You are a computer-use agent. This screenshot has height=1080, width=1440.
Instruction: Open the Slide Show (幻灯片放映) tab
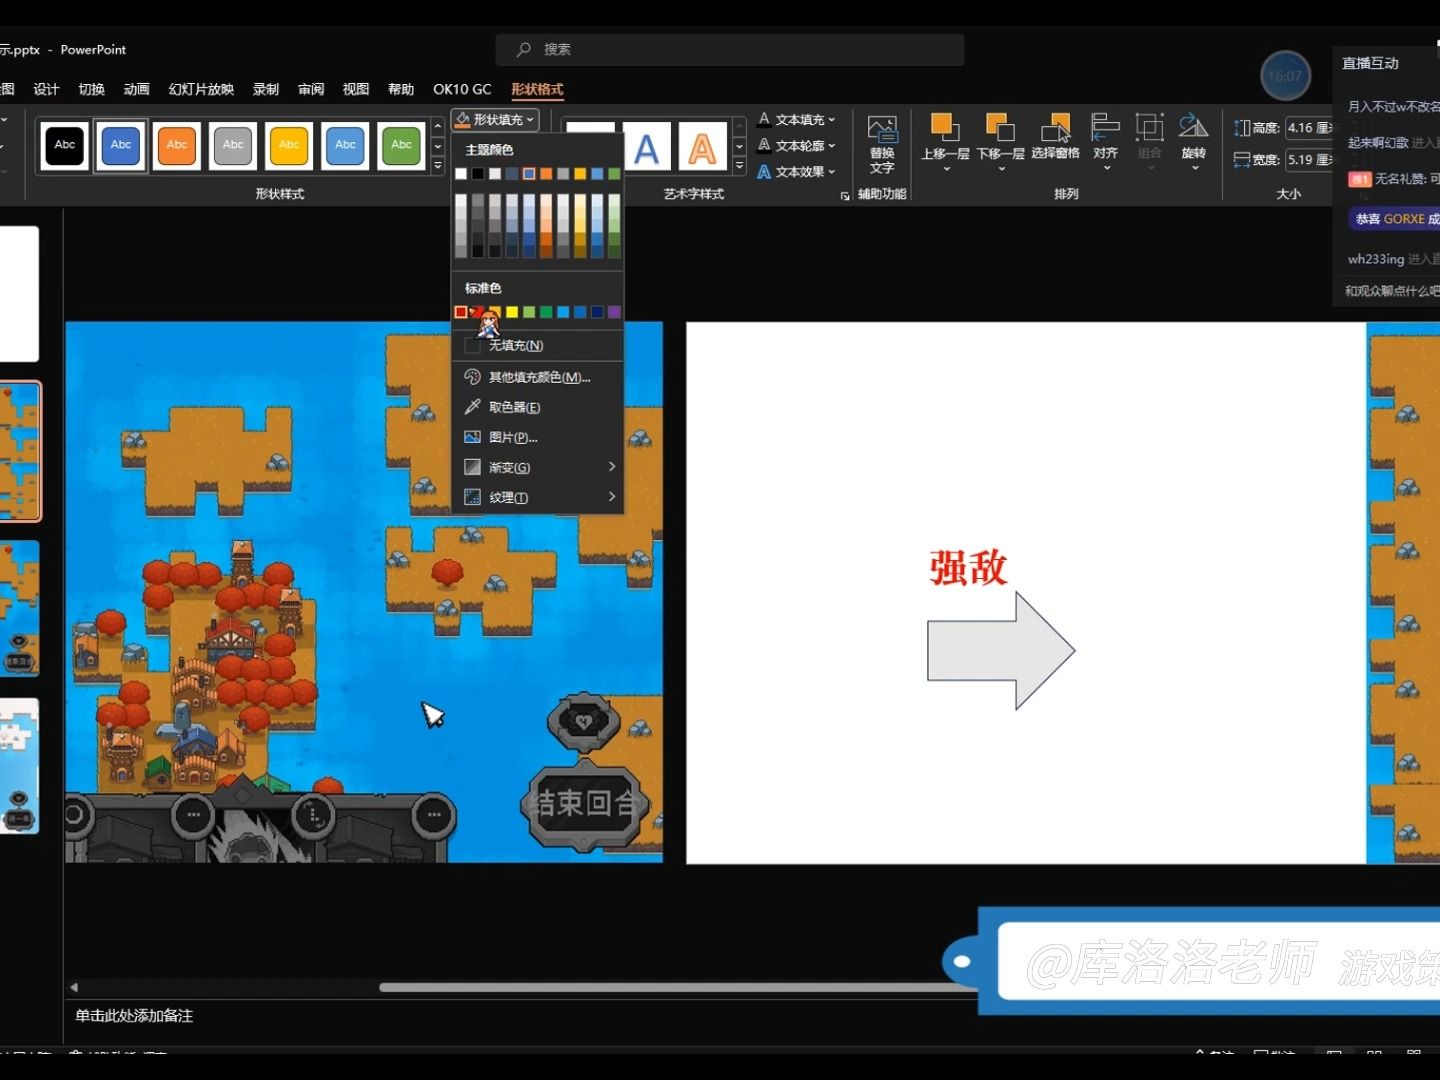tap(201, 89)
